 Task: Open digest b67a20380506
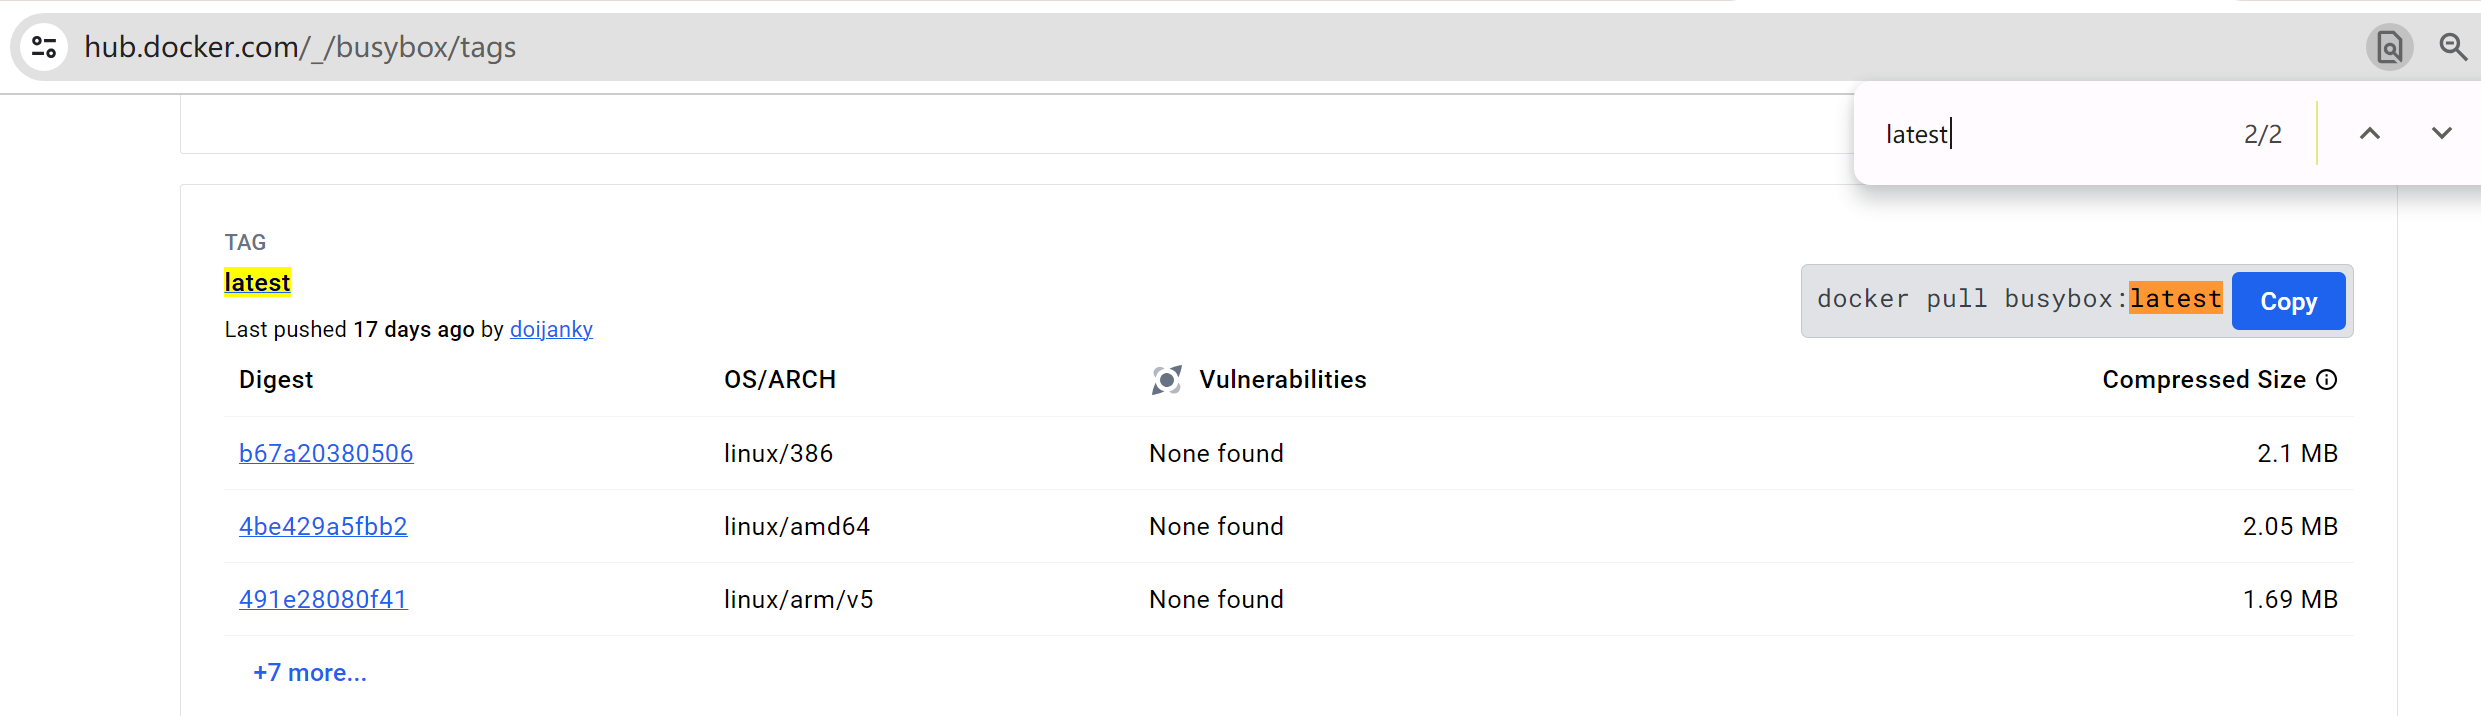click(x=326, y=454)
